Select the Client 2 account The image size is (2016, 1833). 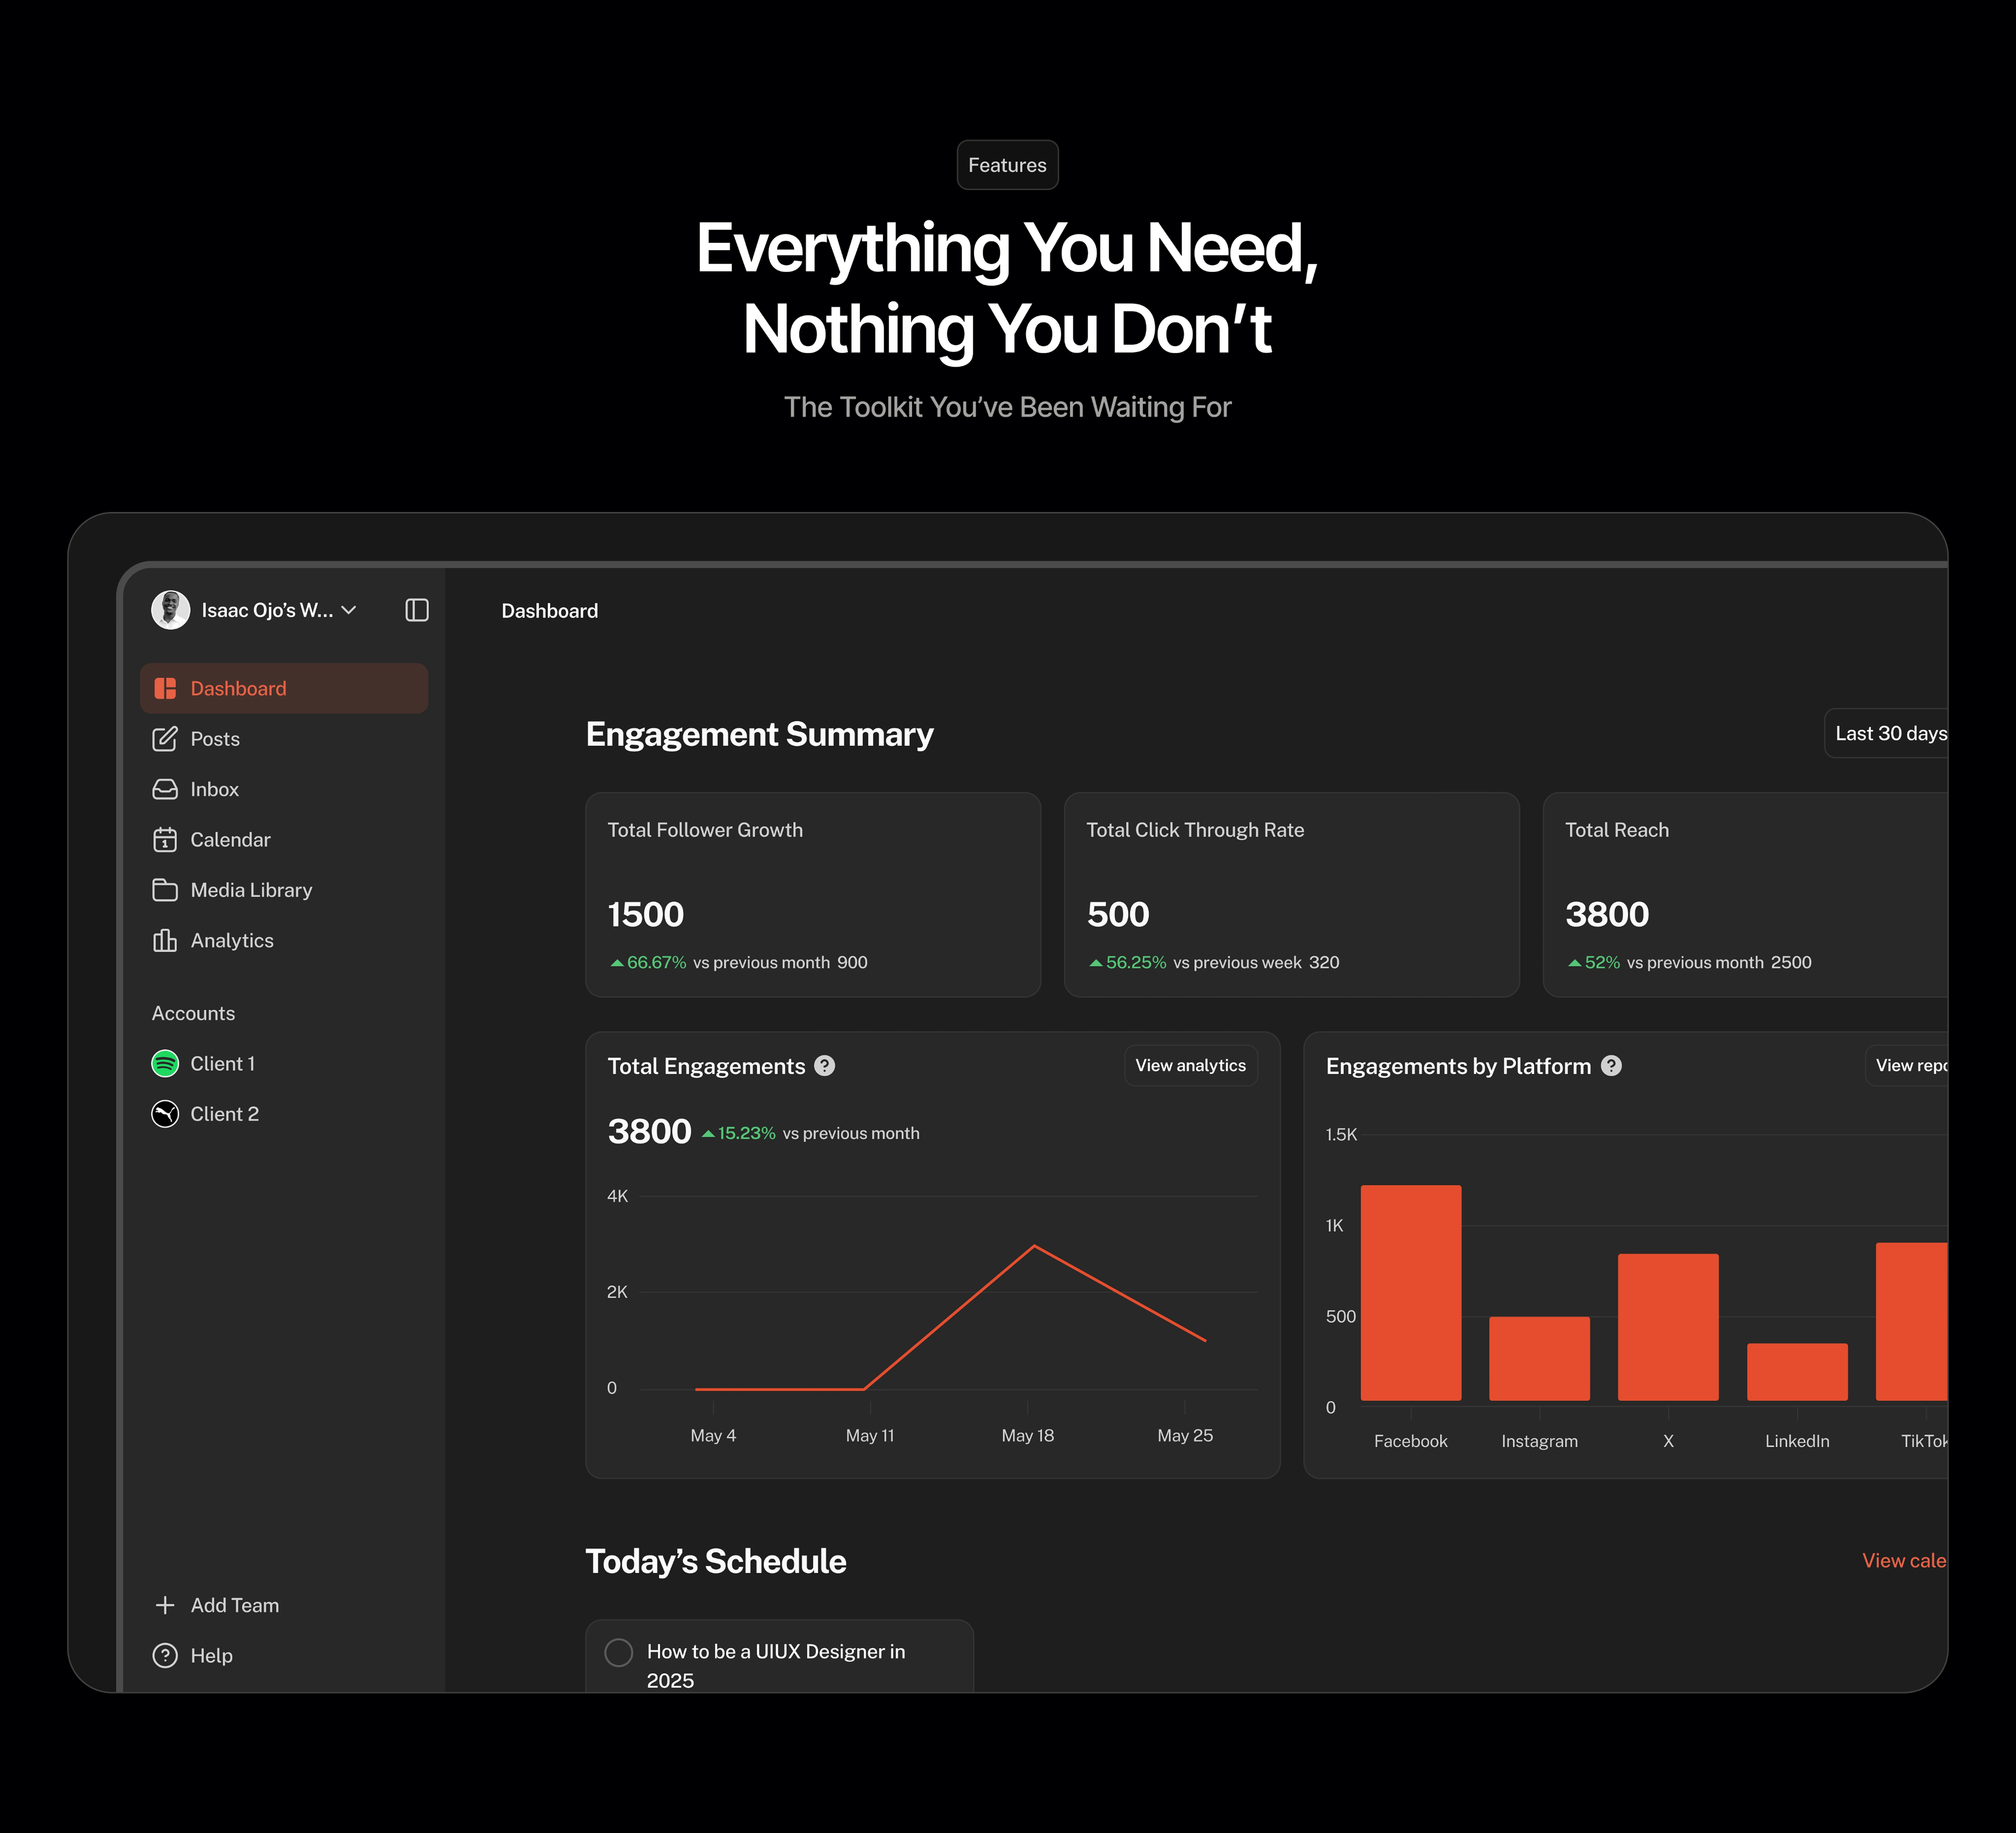point(284,1114)
